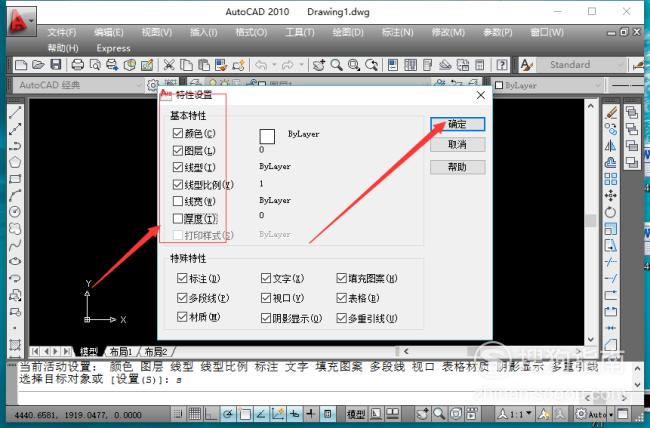Screen dimensions: 650x428
Task: Uncheck the 线型比例(Y) checkbox
Action: pos(178,184)
